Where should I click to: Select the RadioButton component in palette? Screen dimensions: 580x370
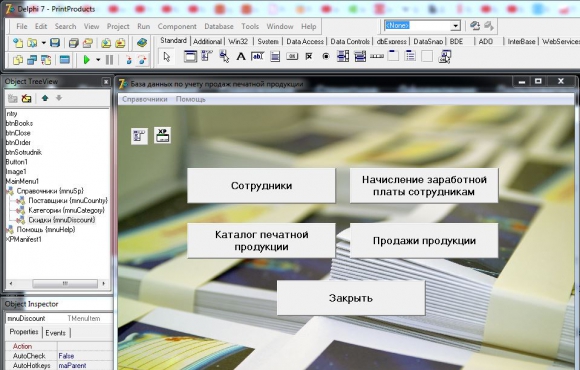[326, 57]
